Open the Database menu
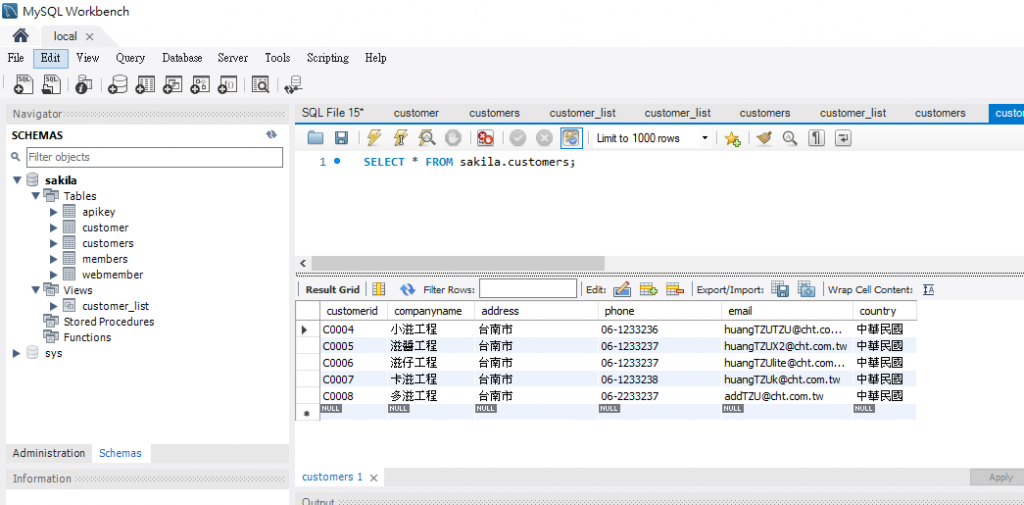1024x505 pixels. click(x=182, y=57)
